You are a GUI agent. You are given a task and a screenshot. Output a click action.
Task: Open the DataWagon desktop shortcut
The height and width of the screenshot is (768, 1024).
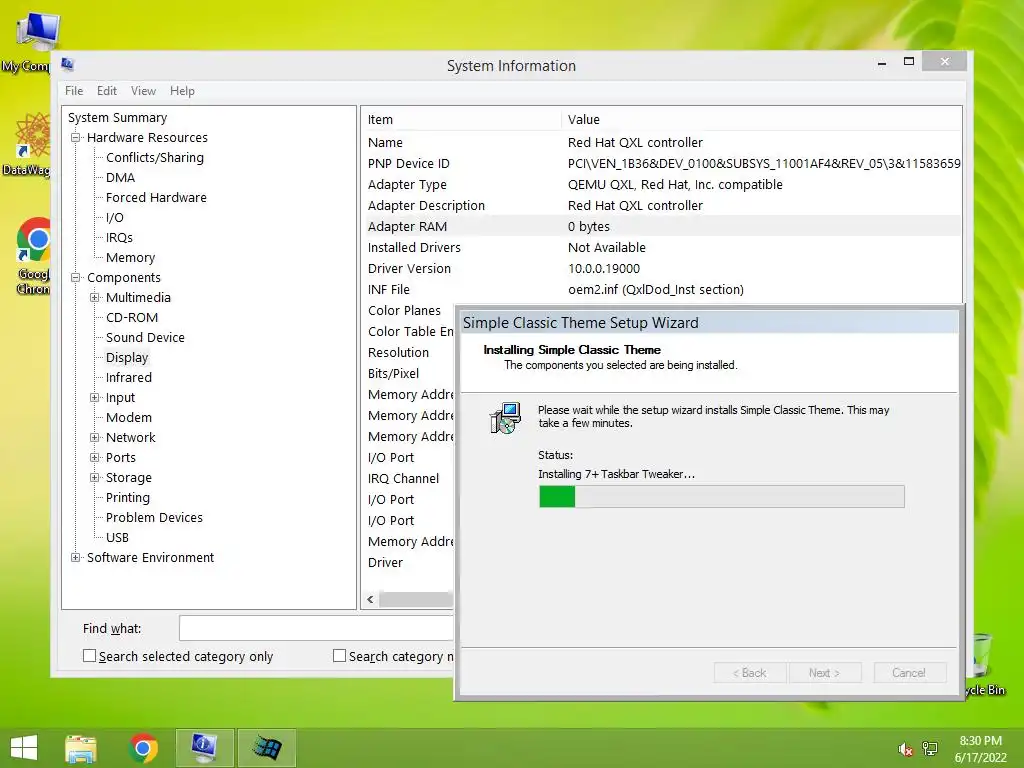click(29, 144)
